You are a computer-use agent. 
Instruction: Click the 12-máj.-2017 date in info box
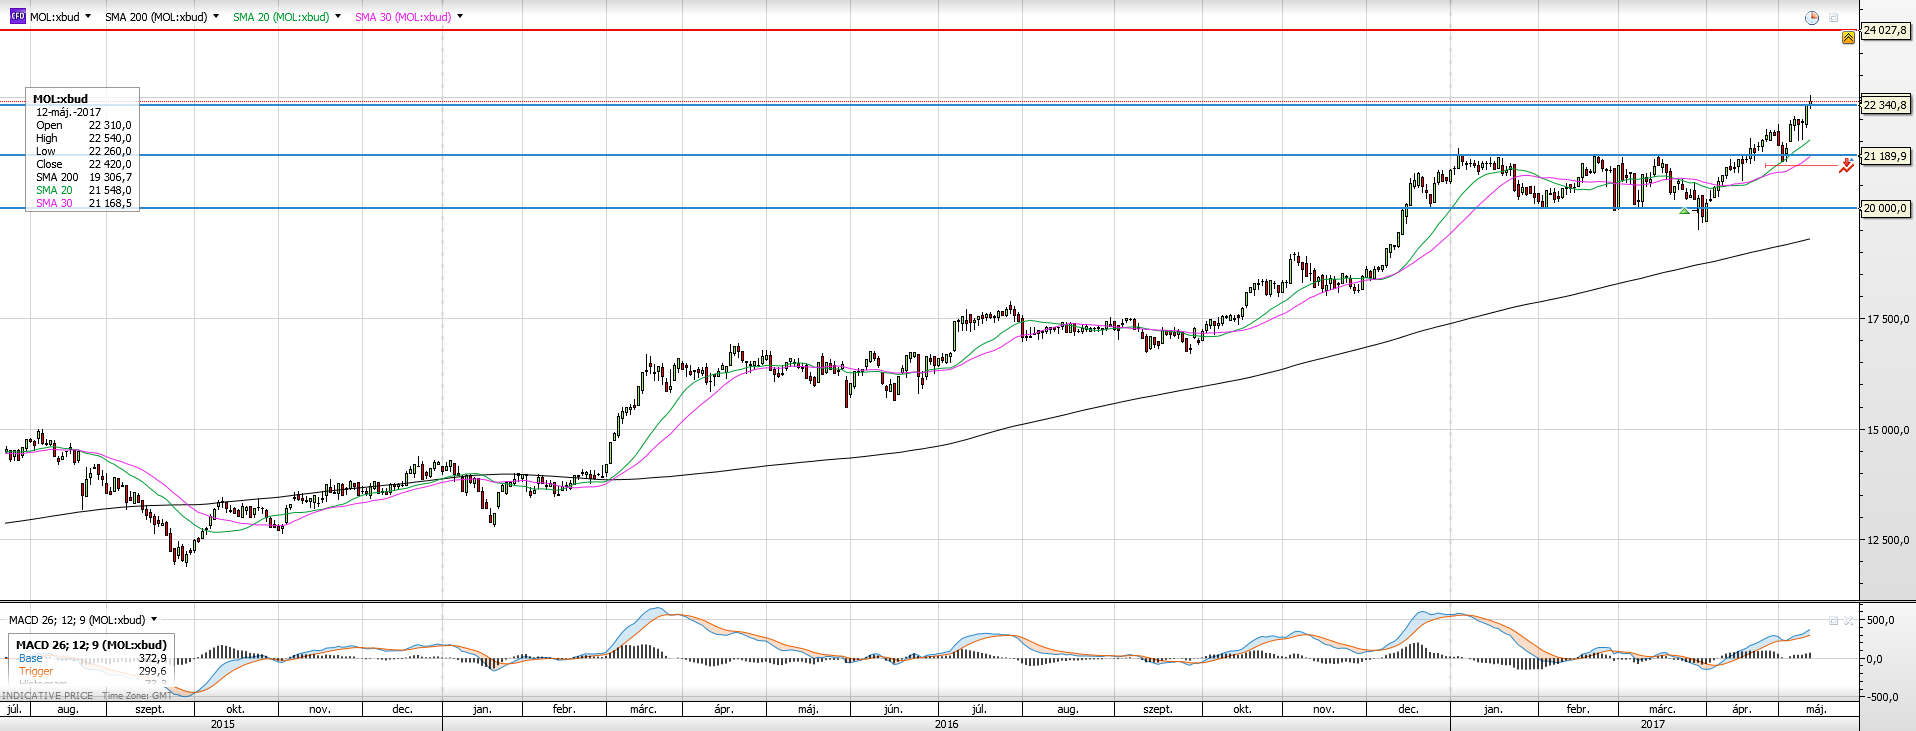(x=69, y=112)
